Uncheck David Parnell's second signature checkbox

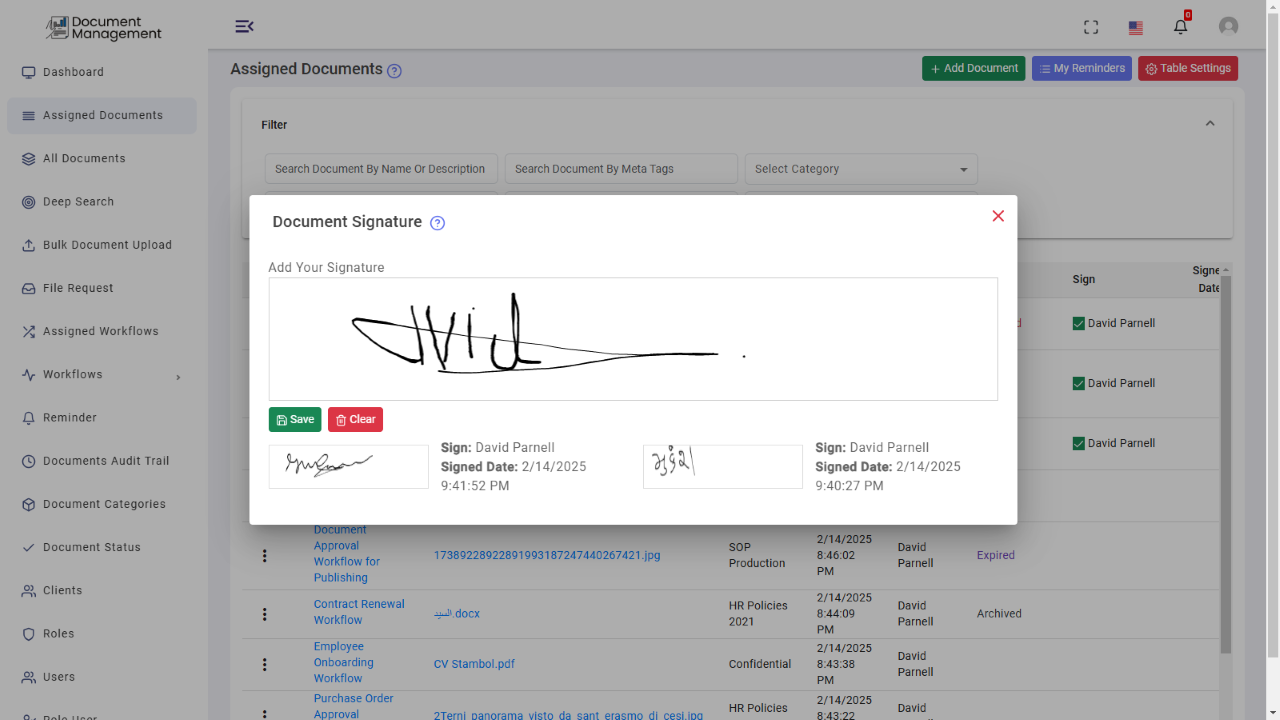1077,382
